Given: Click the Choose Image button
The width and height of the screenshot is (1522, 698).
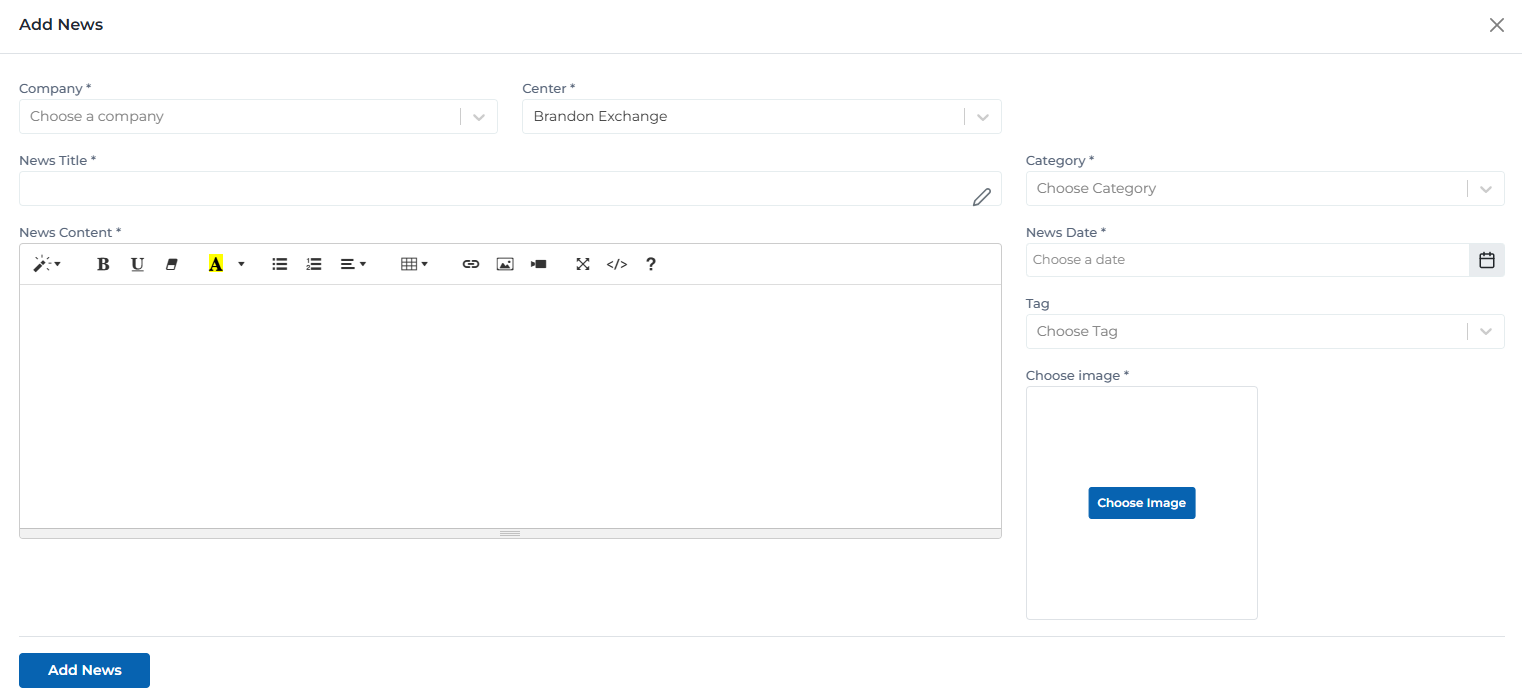Looking at the screenshot, I should 1141,502.
